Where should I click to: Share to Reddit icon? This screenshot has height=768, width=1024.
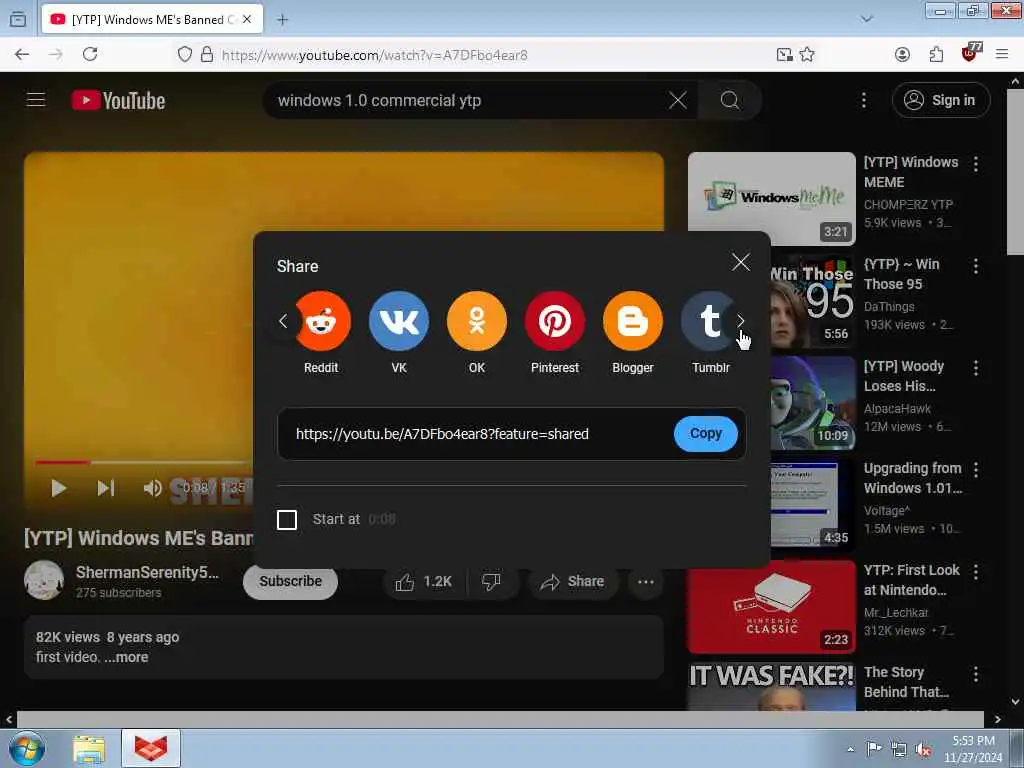click(322, 321)
